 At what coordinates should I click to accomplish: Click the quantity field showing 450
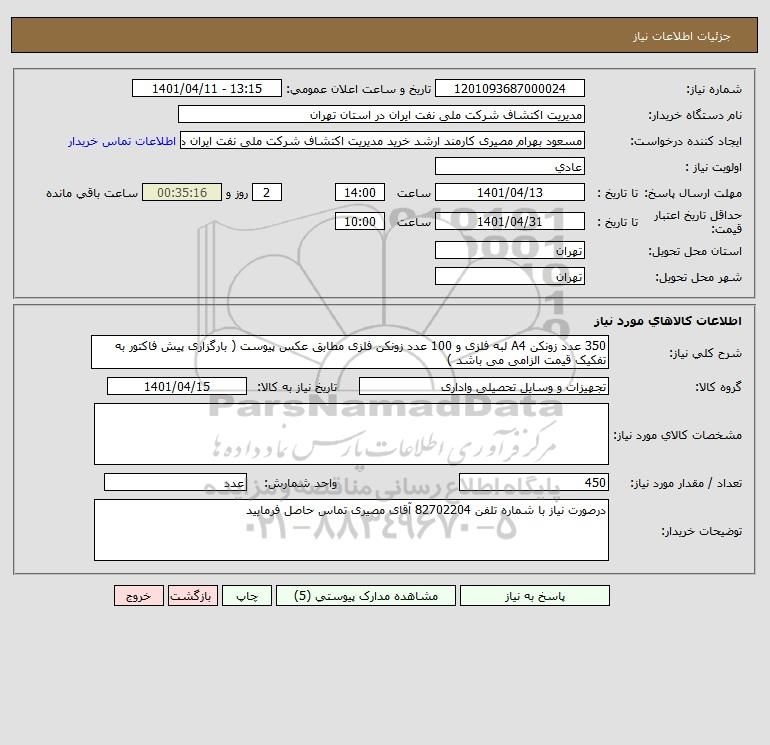tap(534, 482)
